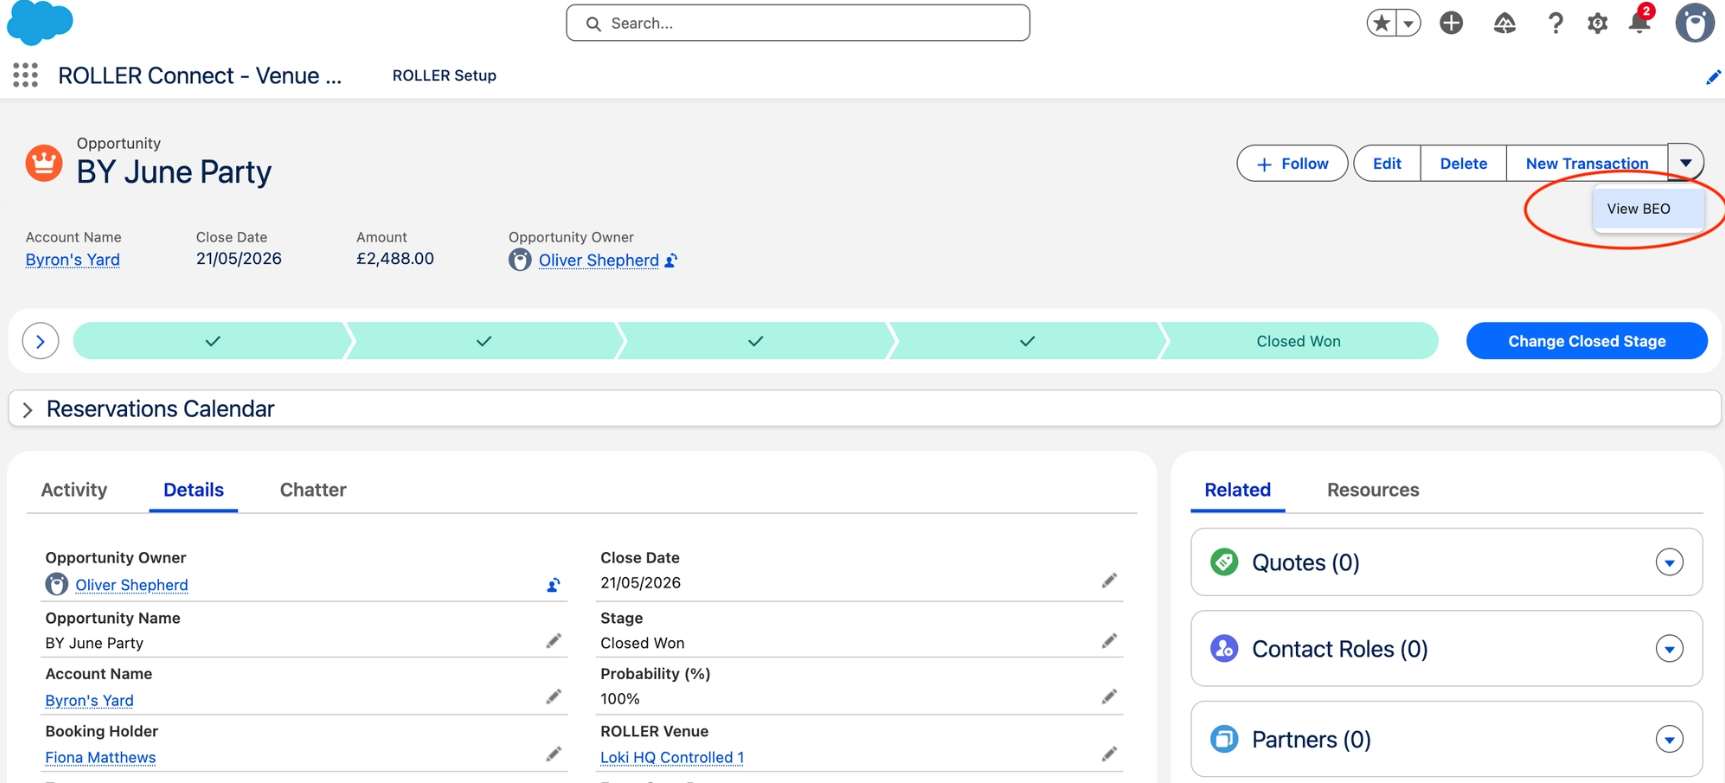The height and width of the screenshot is (783, 1725).
Task: Click the edit navigation pencil icon
Action: [x=1713, y=77]
